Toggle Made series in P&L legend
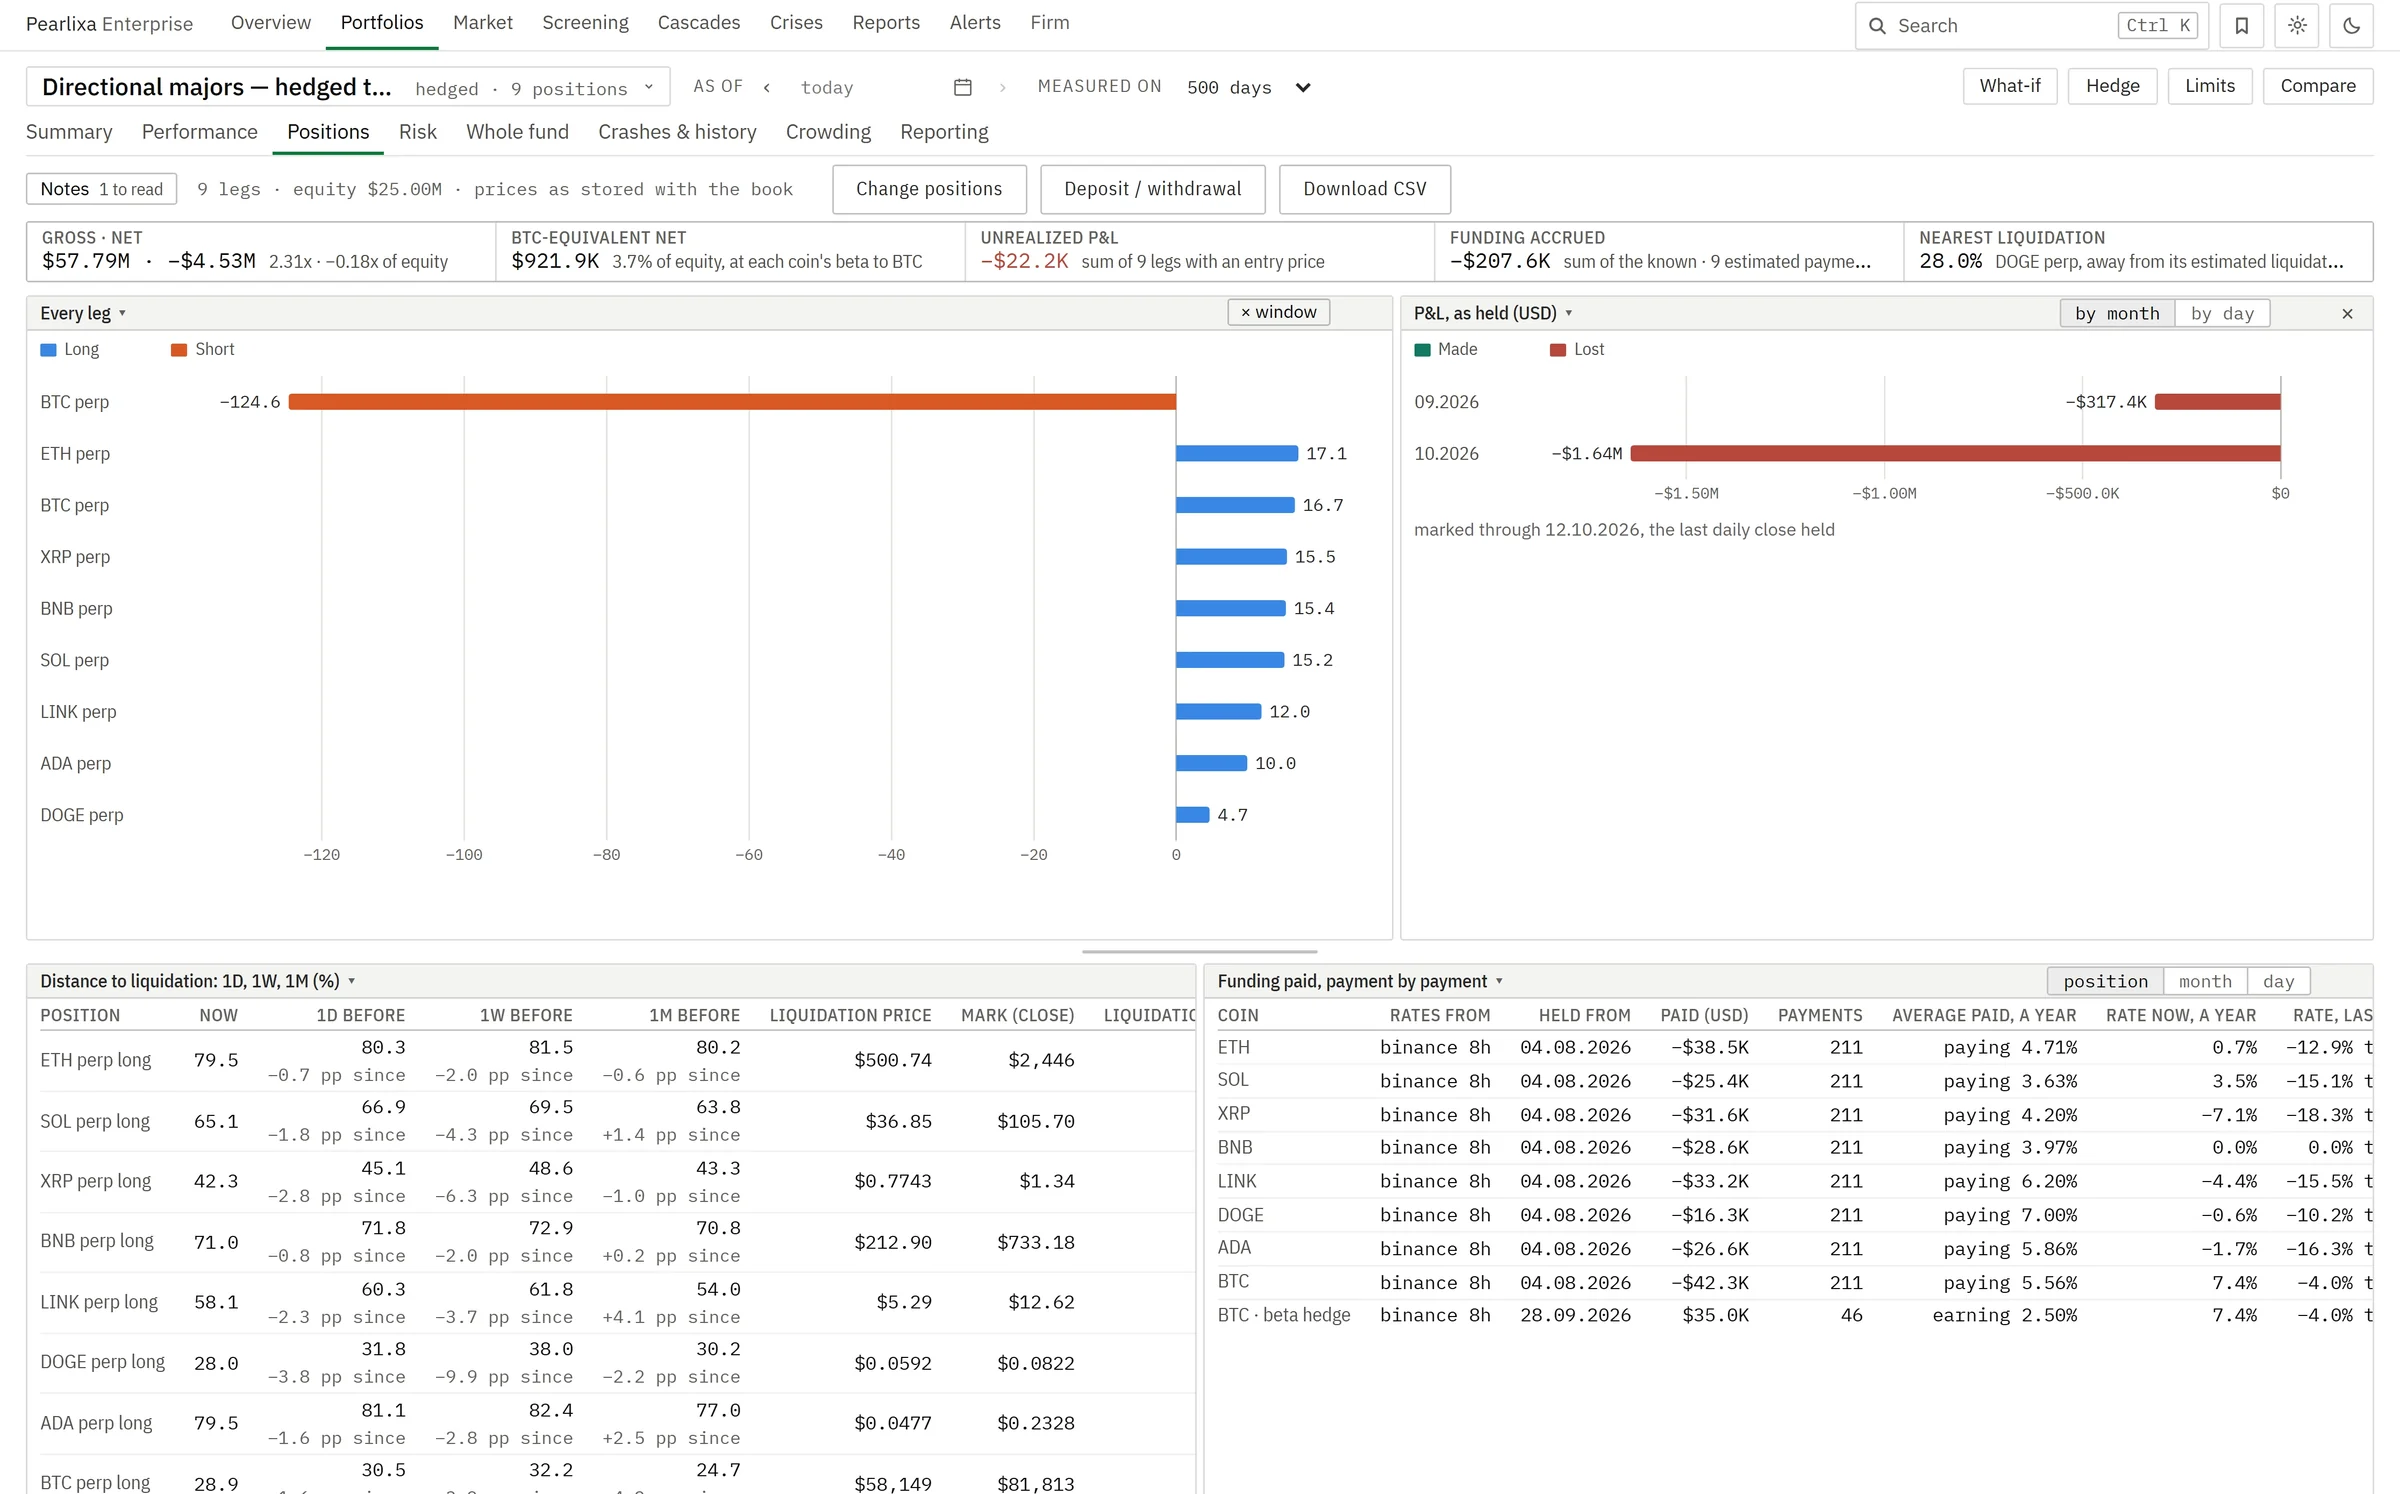Screen dimensions: 2400x1494 (x=1446, y=350)
